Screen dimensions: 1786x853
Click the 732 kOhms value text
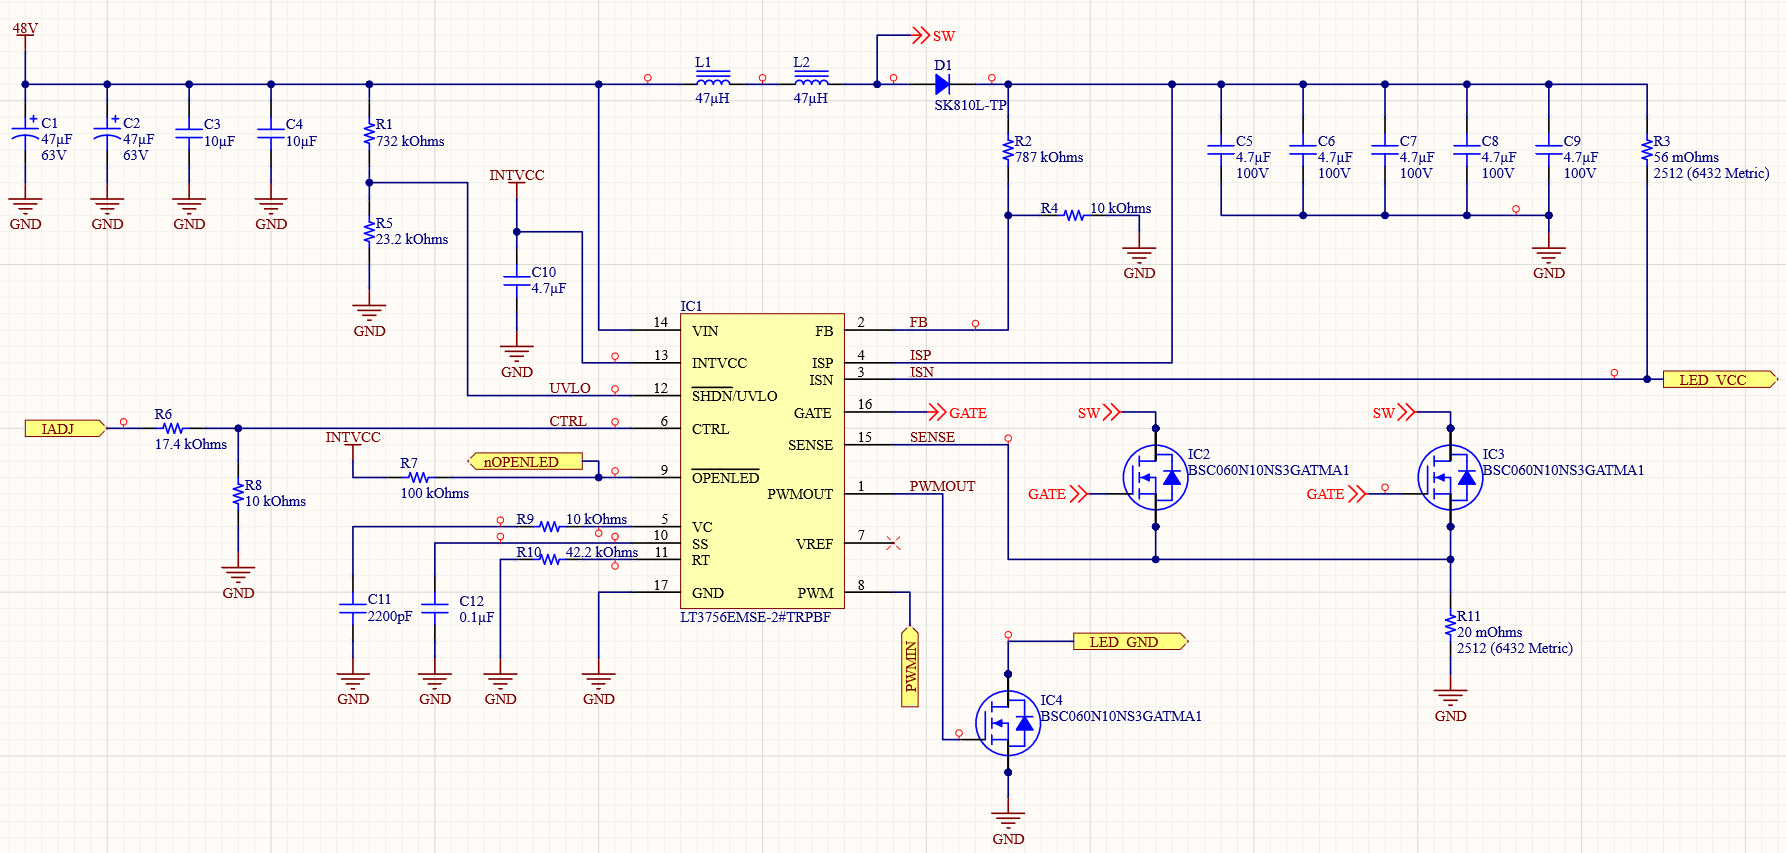(x=410, y=141)
